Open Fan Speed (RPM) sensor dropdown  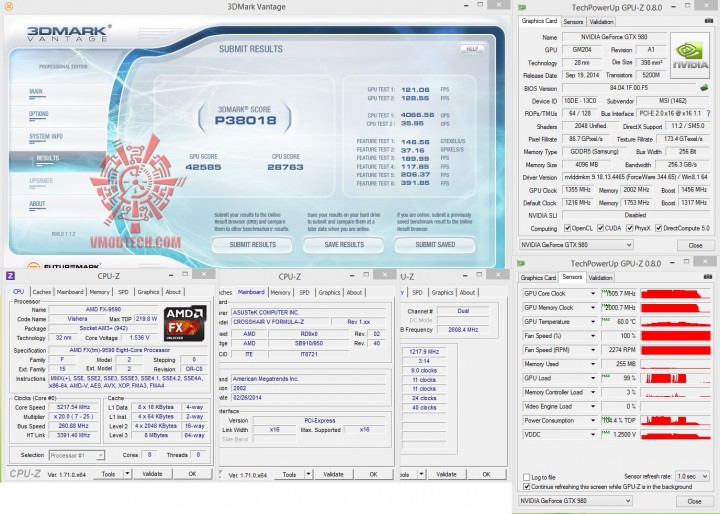pos(593,350)
